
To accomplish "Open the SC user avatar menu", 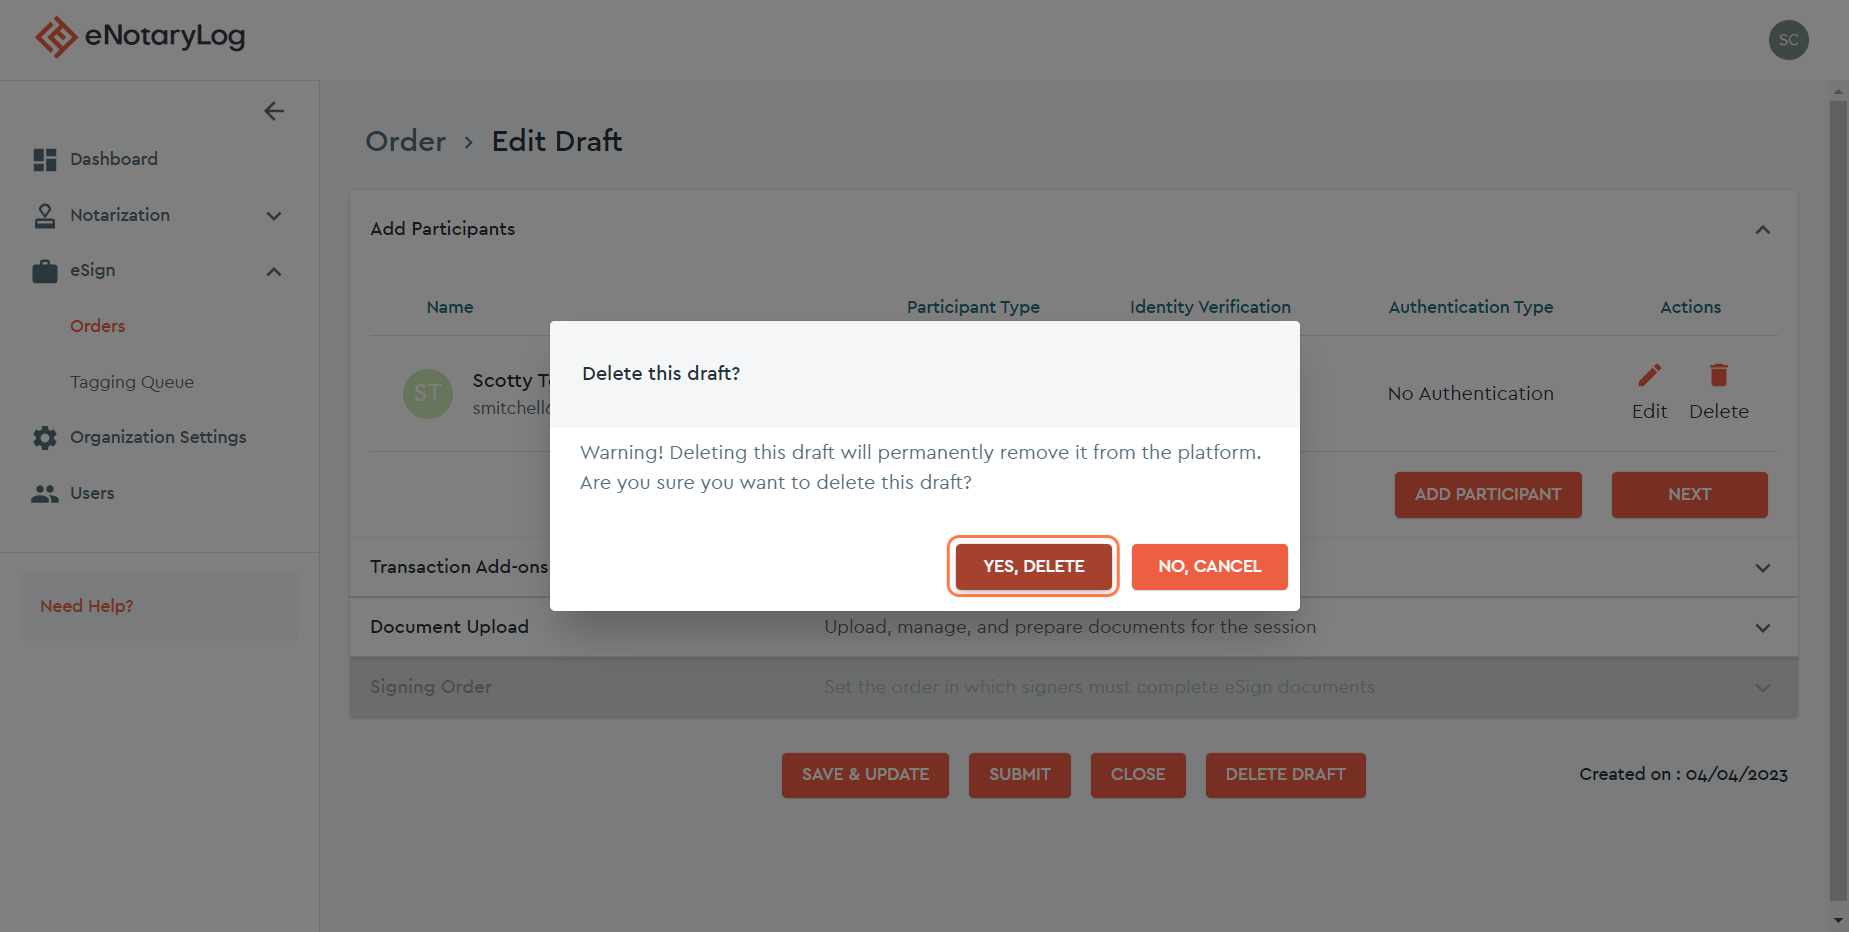I will click(1788, 40).
